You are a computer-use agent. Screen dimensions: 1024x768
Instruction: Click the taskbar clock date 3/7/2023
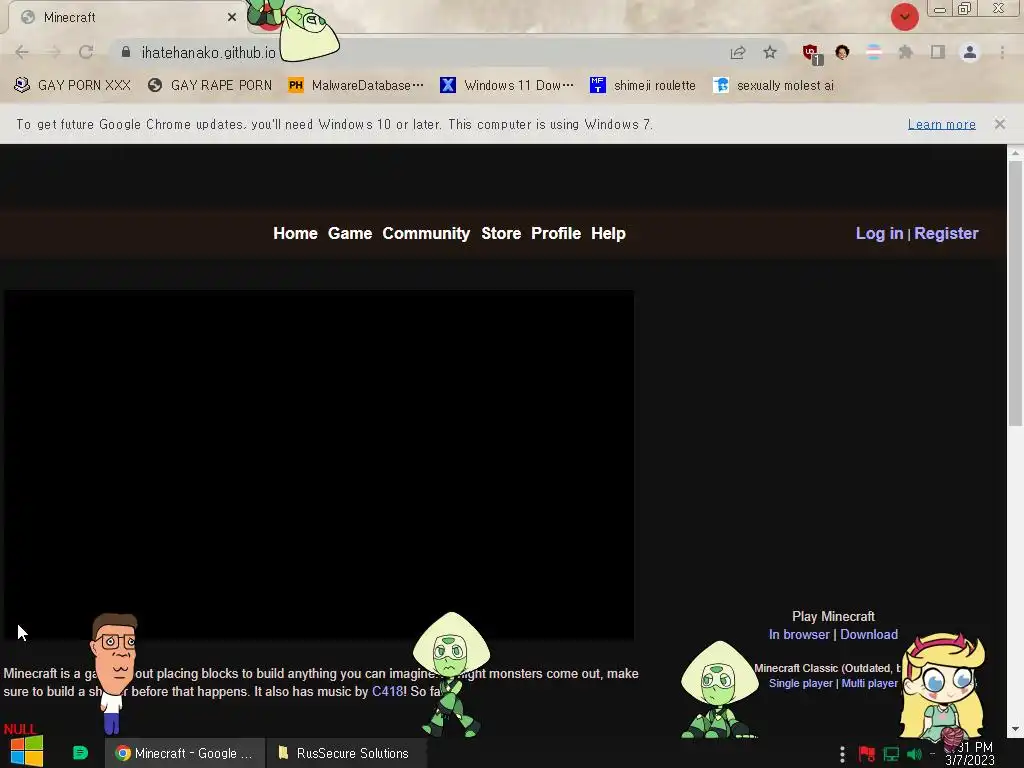point(970,760)
